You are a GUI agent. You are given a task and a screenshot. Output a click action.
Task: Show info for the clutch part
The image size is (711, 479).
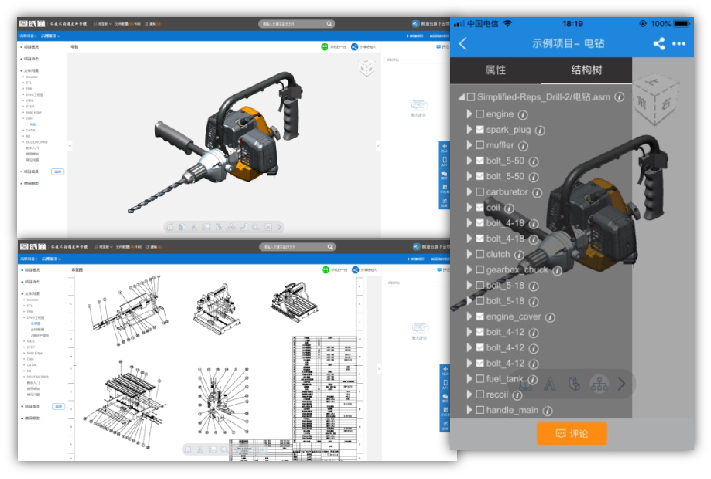pos(519,255)
